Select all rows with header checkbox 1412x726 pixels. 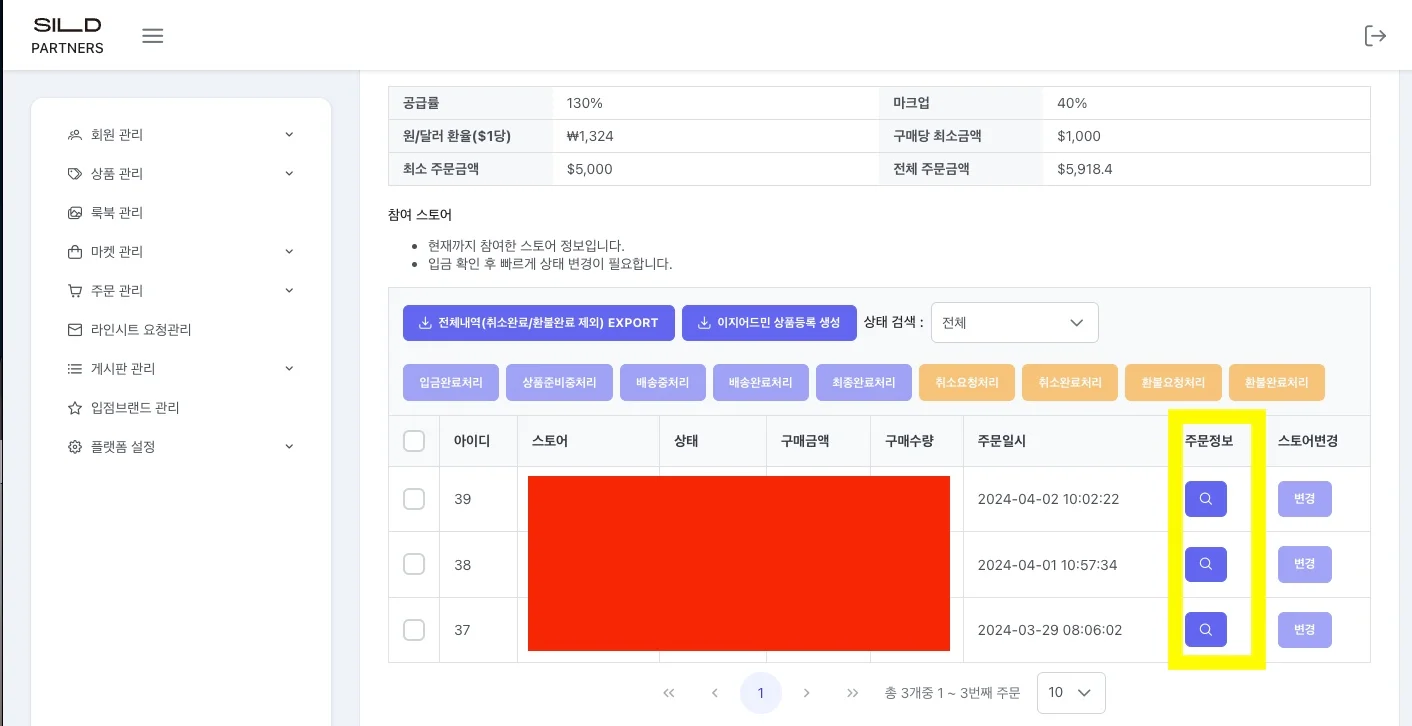tap(414, 441)
